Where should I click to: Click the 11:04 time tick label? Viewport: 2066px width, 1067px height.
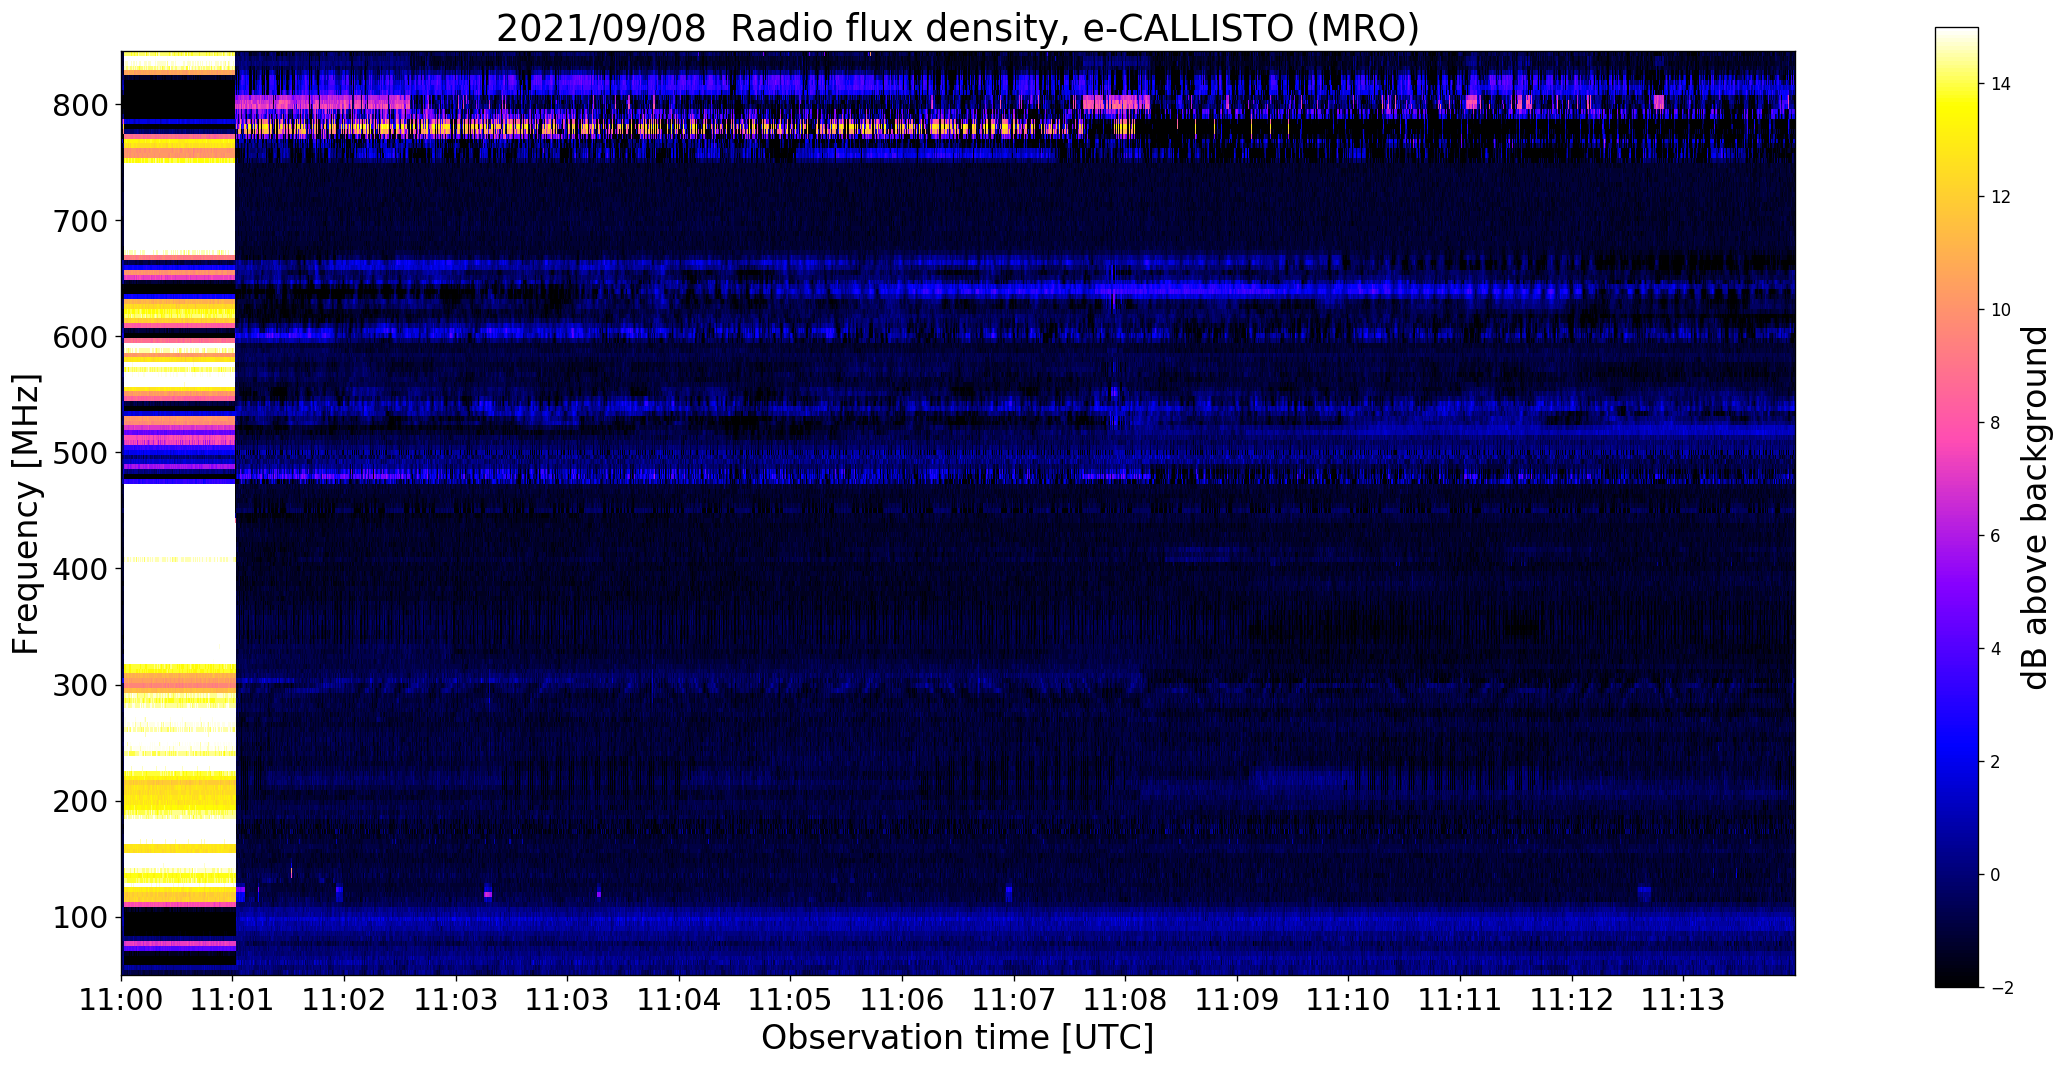coord(679,999)
